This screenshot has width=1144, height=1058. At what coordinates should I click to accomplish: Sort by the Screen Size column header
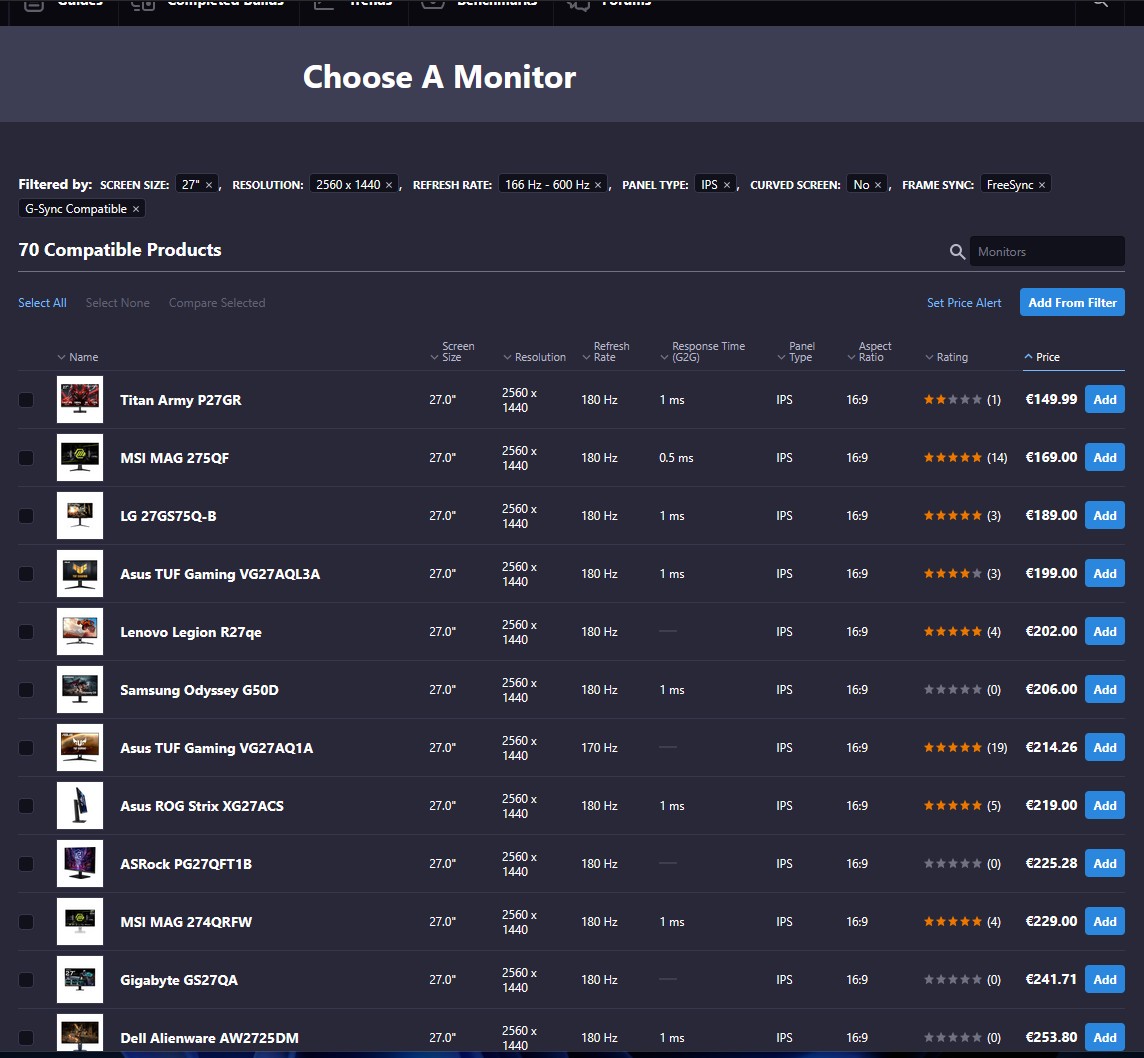[x=453, y=352]
